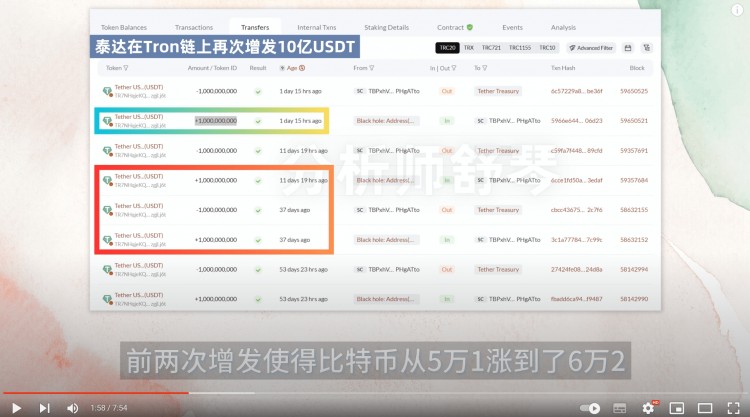Enable theater mode

point(705,408)
